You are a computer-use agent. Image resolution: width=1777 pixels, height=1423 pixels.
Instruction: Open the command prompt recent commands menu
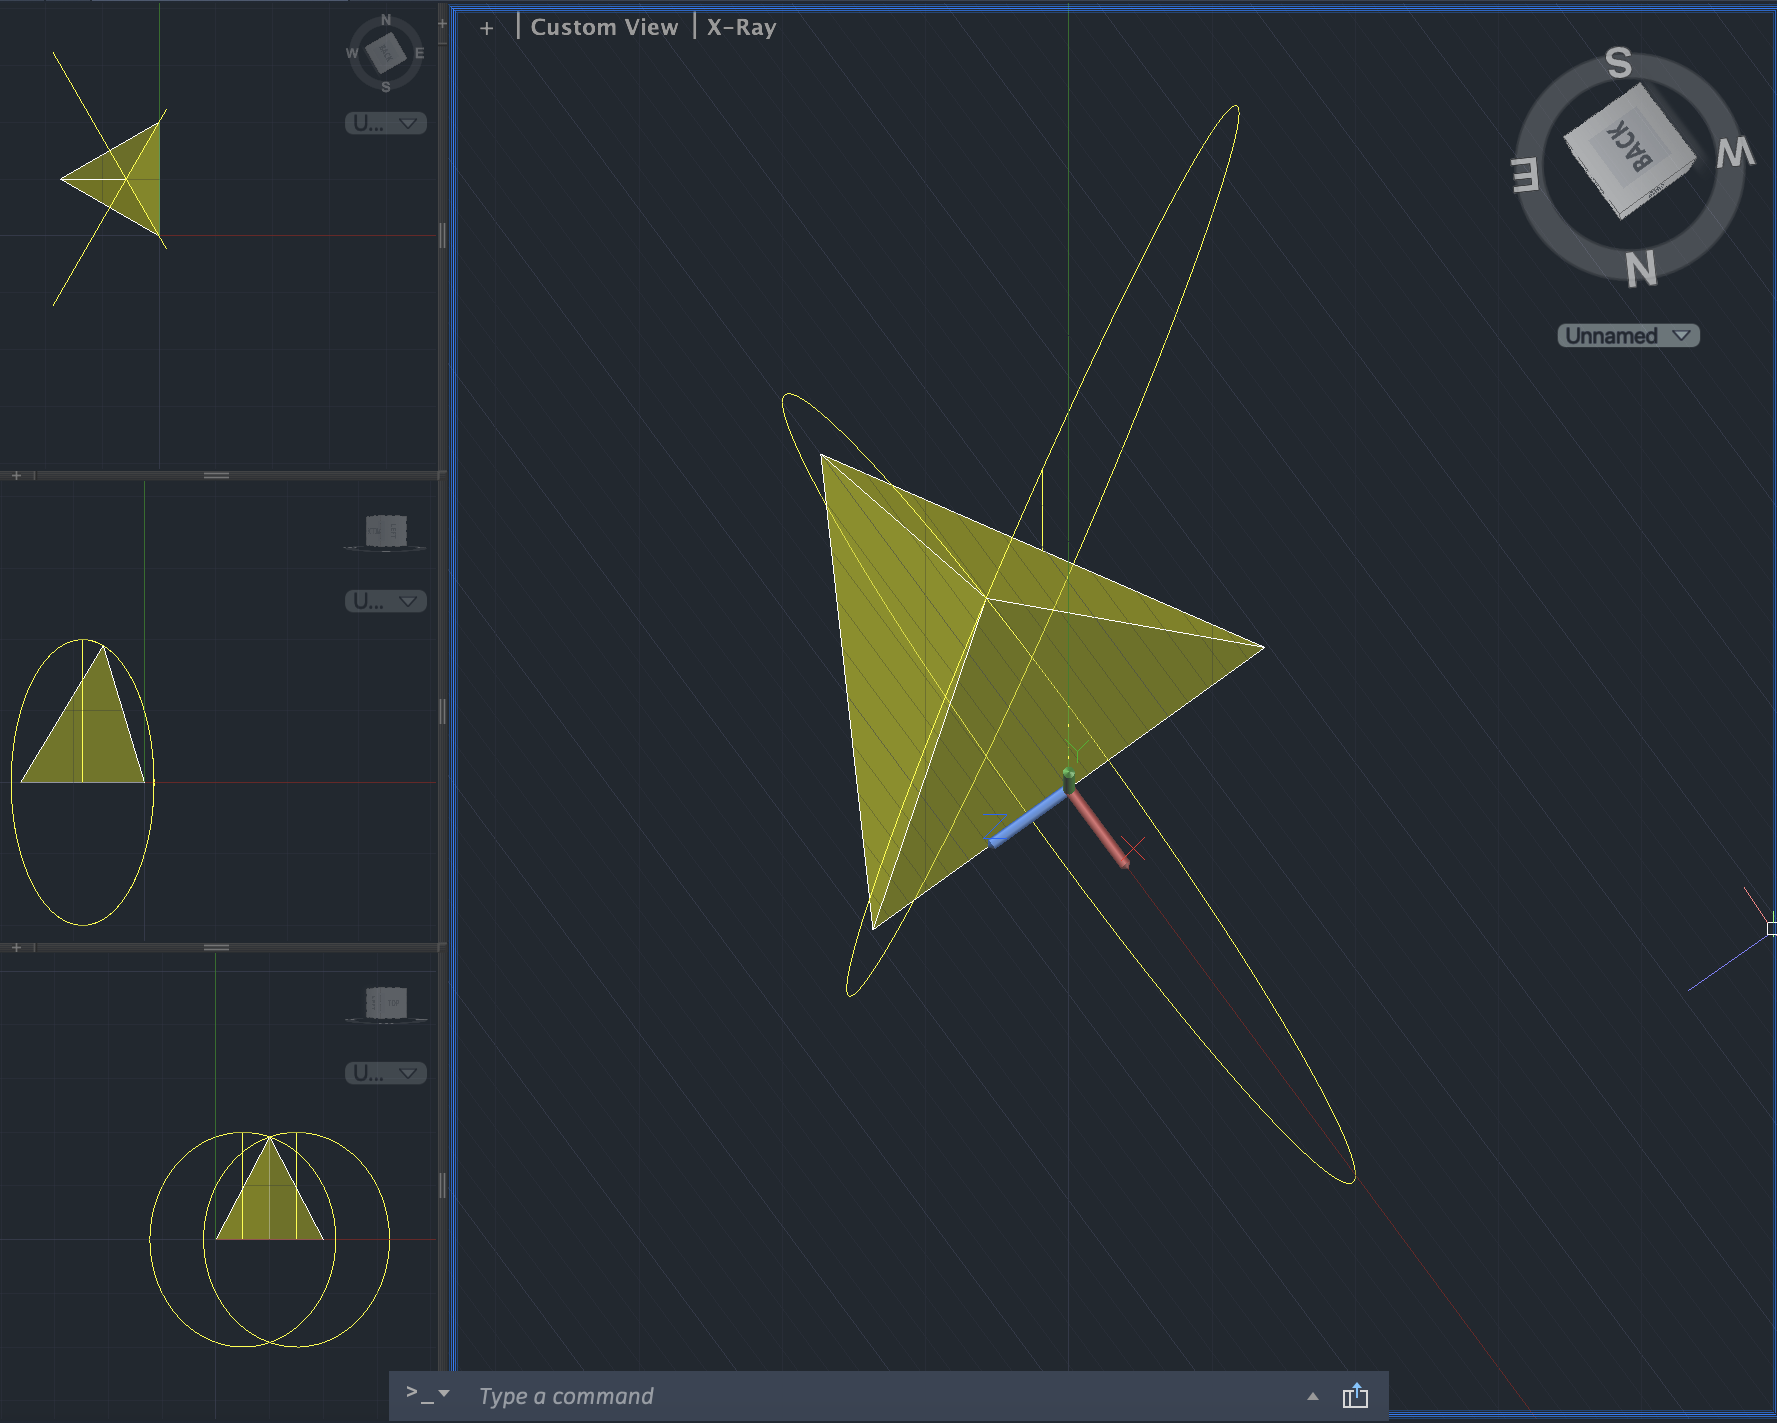click(x=428, y=1394)
